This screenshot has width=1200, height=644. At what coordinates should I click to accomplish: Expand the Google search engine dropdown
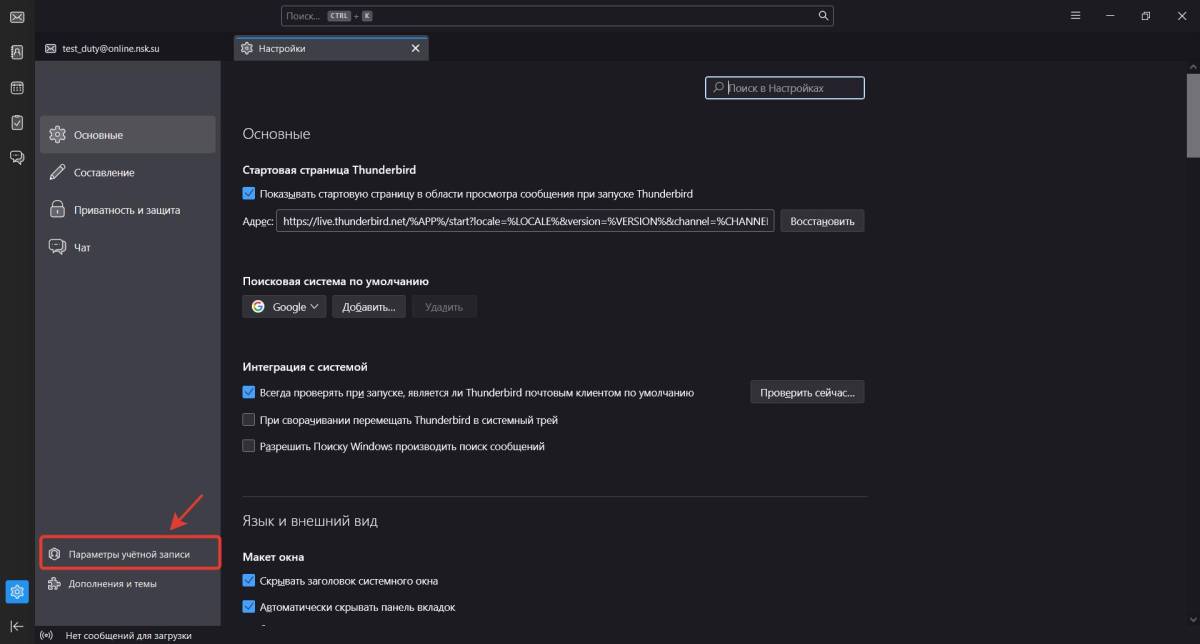284,307
